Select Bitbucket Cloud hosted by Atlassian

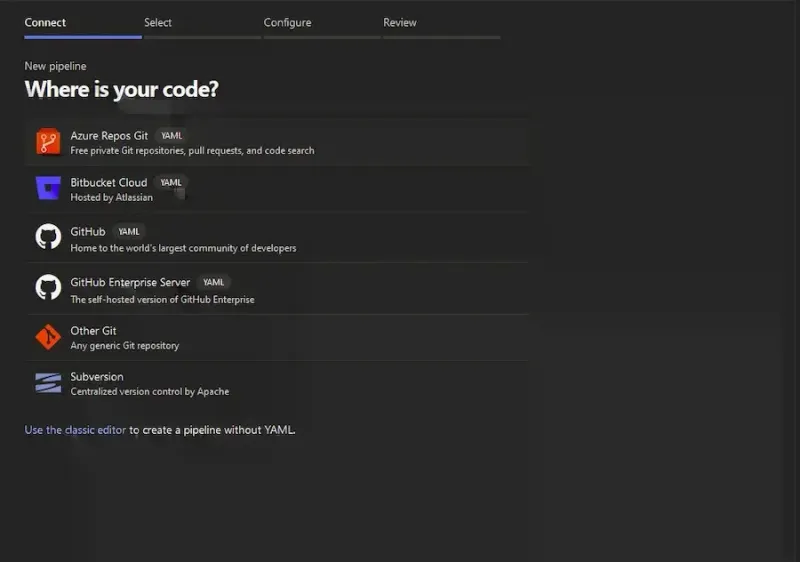[x=109, y=183]
